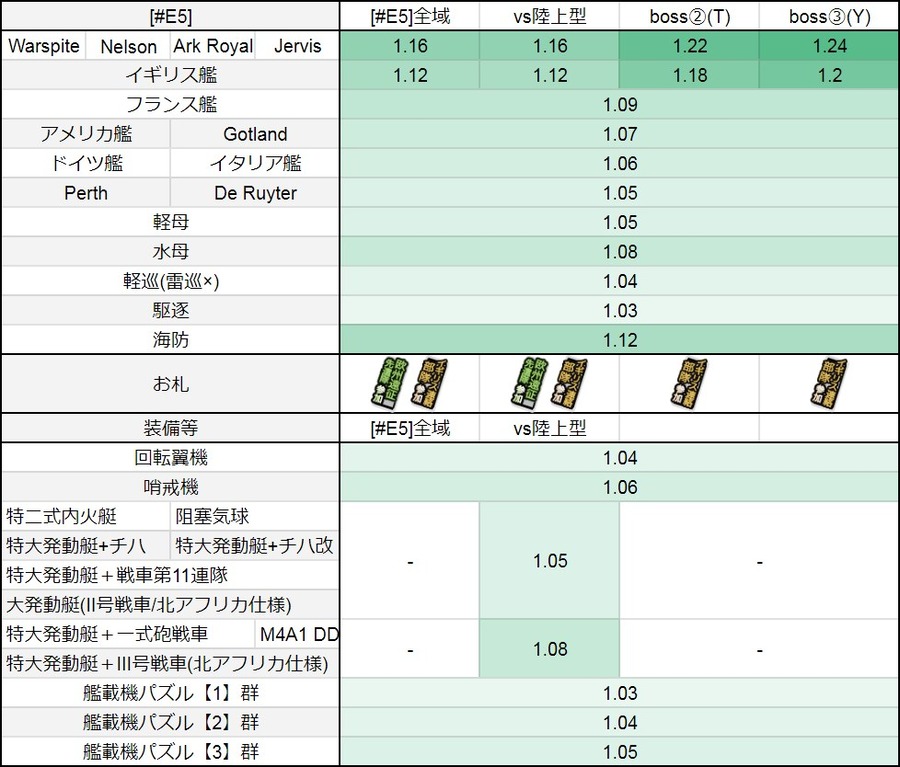This screenshot has height=767, width=900.
Task: Click the gold tag icon under [#E5]全域
Action: (x=429, y=383)
